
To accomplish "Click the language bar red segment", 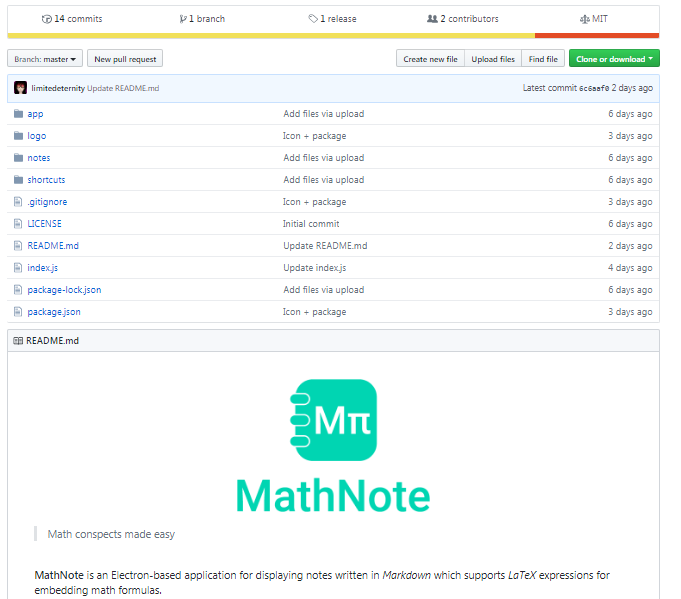I will click(597, 36).
